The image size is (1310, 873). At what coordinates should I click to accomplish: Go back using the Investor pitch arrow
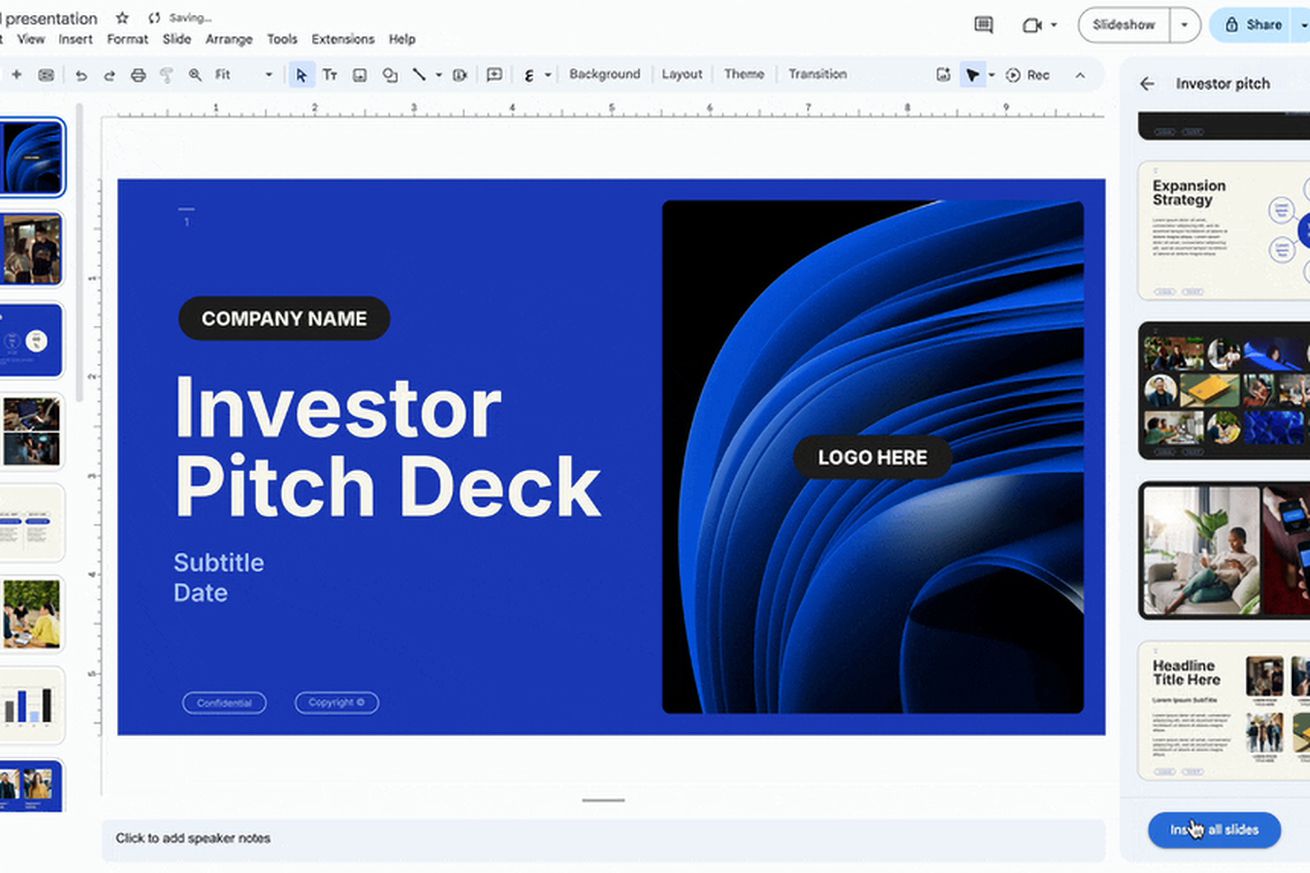pos(1147,84)
